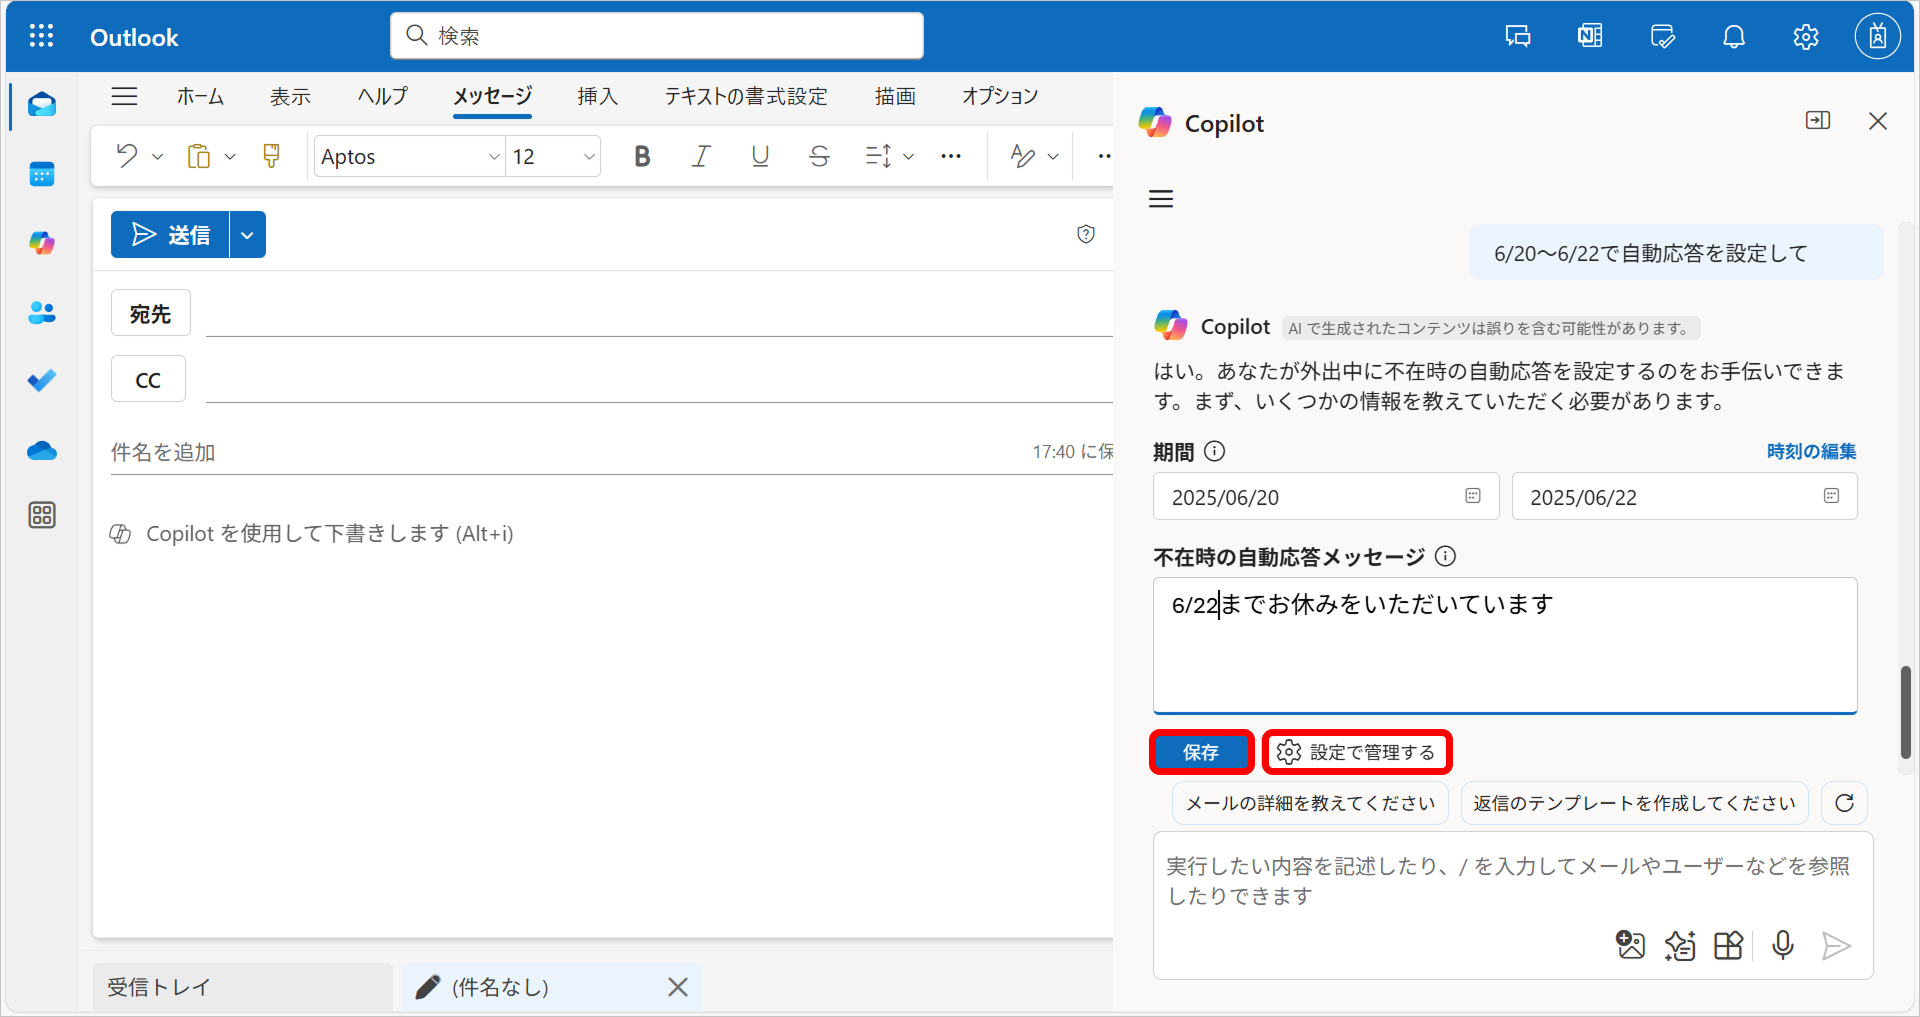This screenshot has height=1017, width=1920.
Task: Open the Mail icon in left sidebar
Action: tap(42, 104)
